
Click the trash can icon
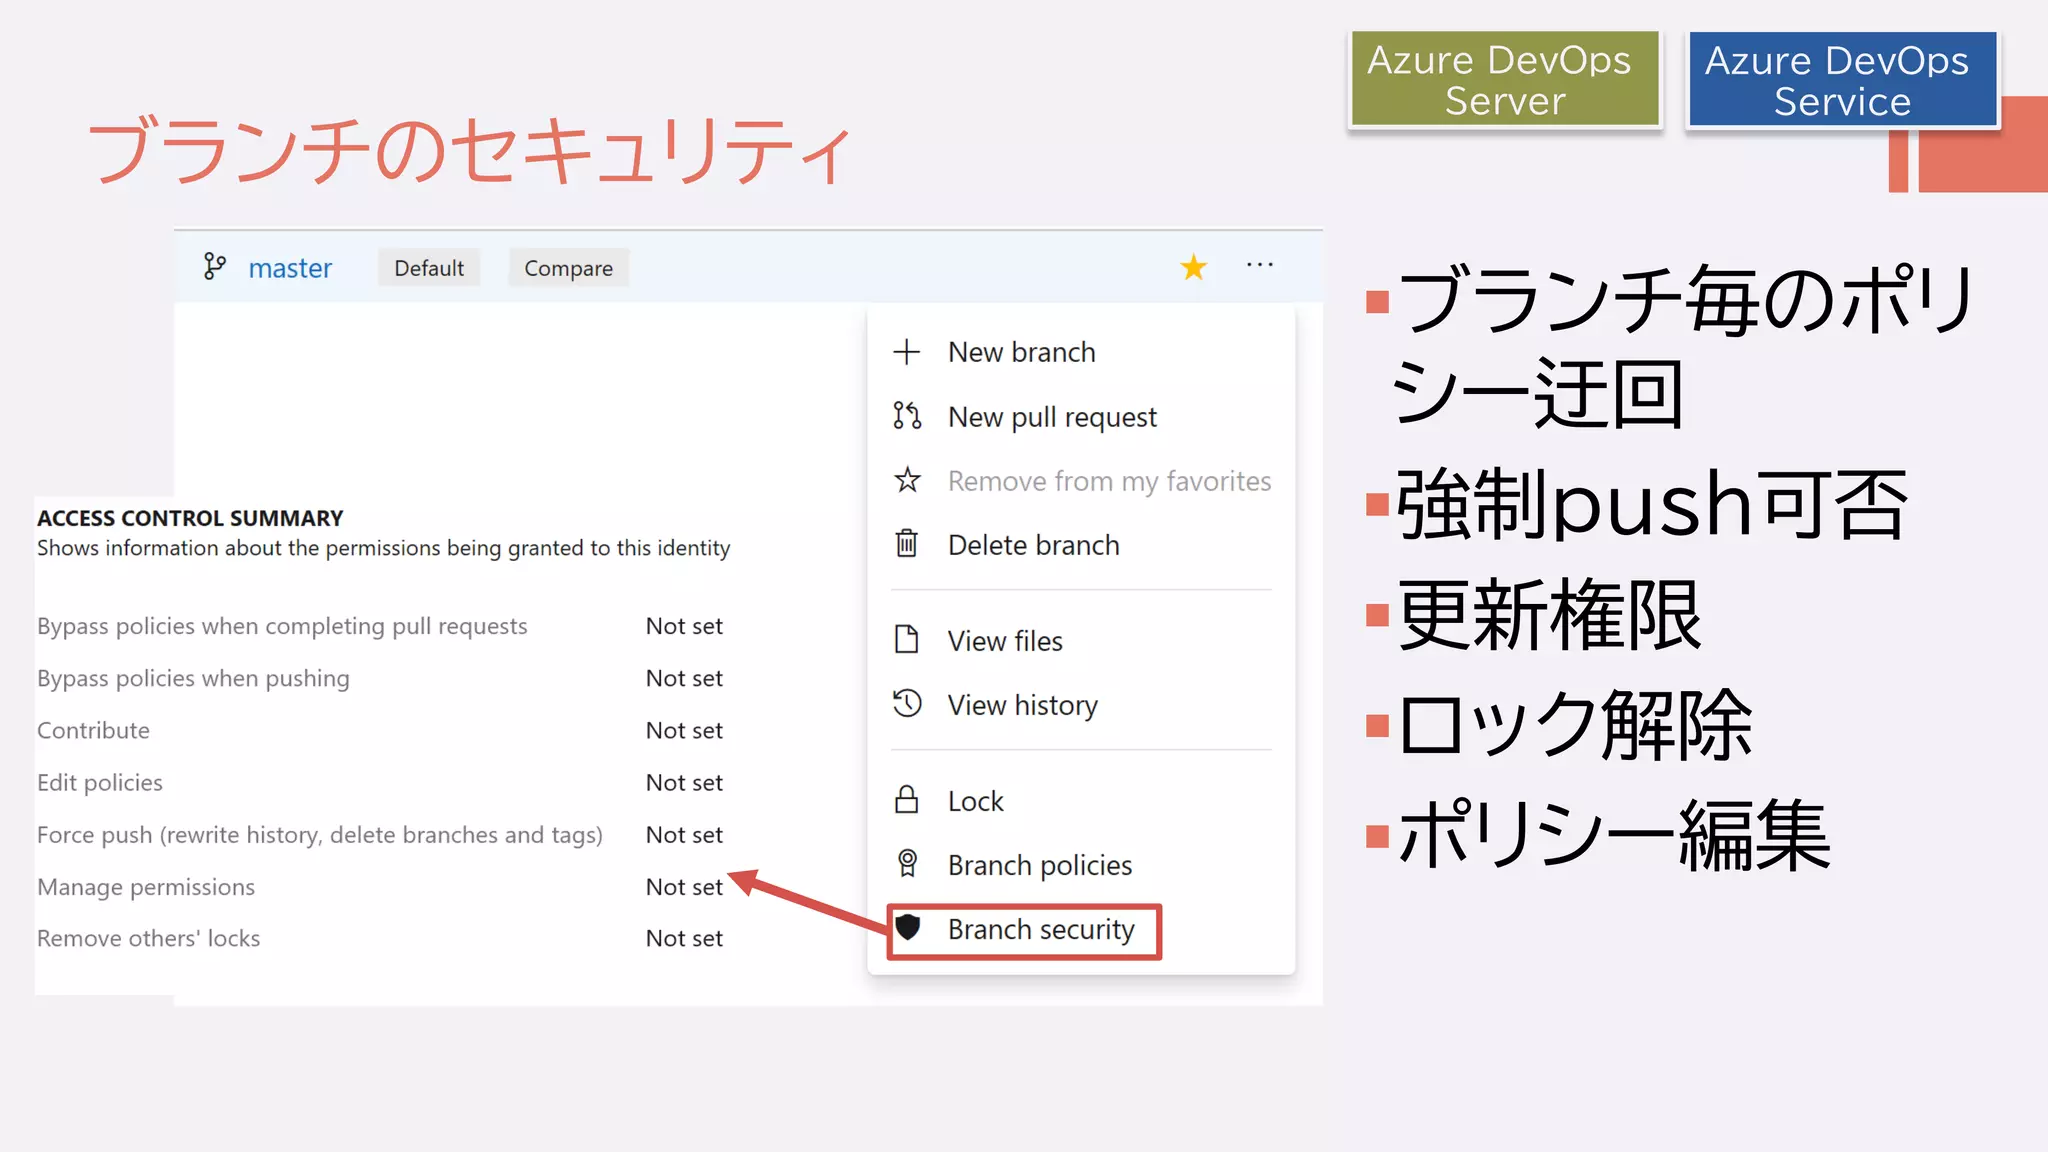[906, 543]
